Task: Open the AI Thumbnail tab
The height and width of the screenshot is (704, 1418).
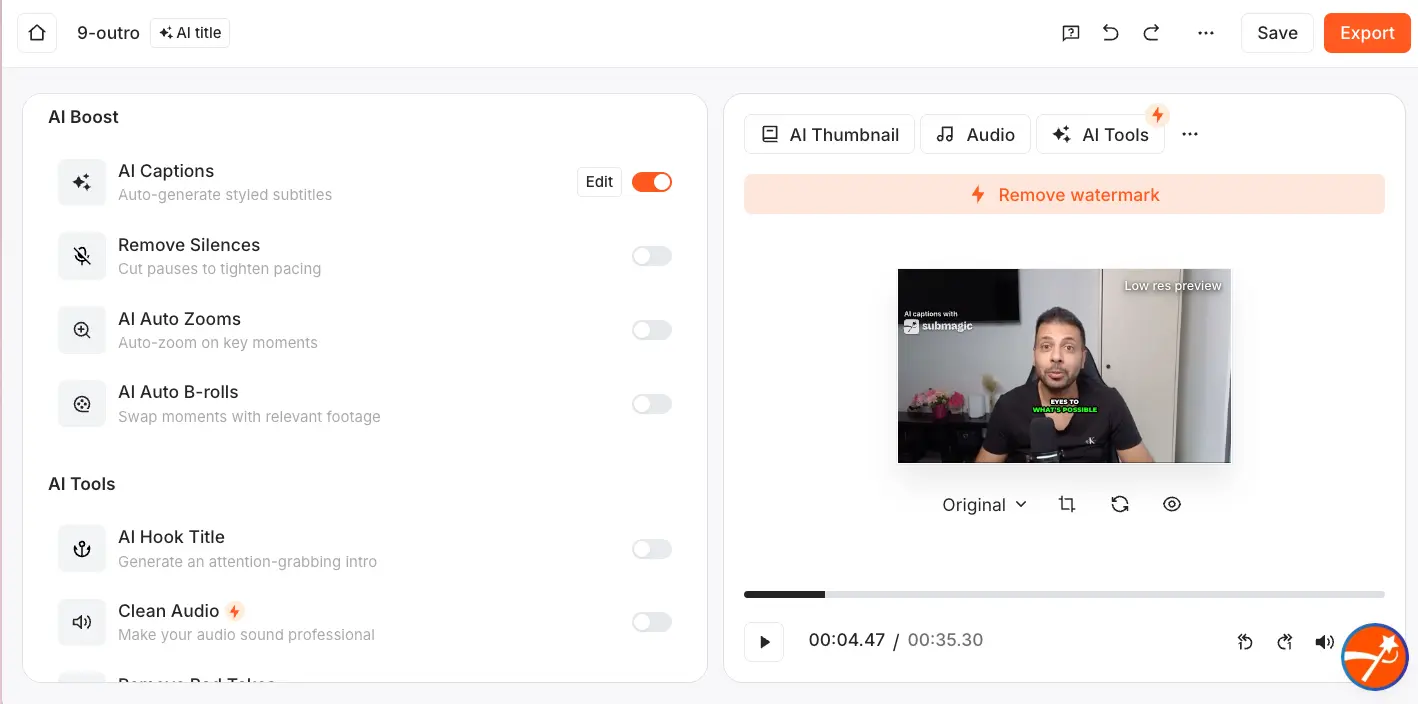Action: (x=829, y=133)
